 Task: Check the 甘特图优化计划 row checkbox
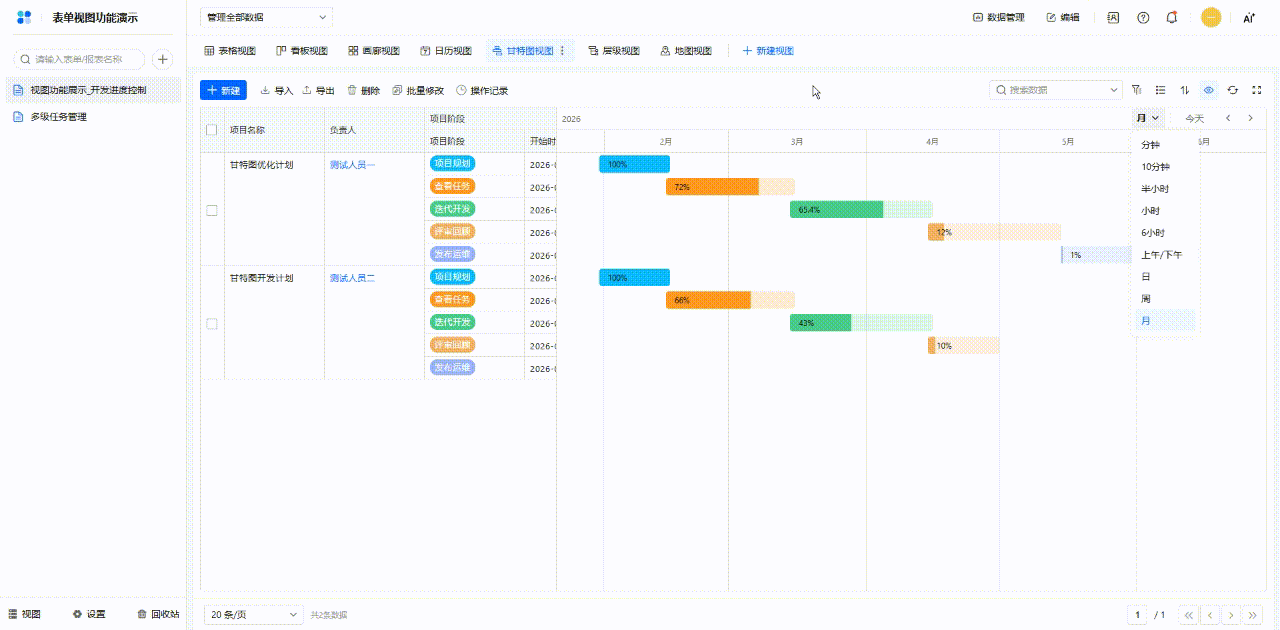point(211,210)
